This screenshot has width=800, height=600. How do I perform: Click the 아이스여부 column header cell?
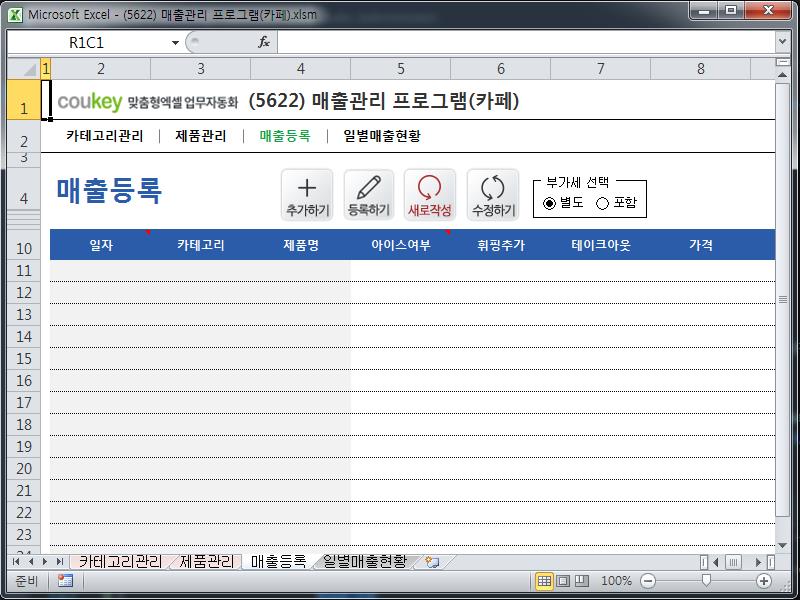(x=401, y=245)
